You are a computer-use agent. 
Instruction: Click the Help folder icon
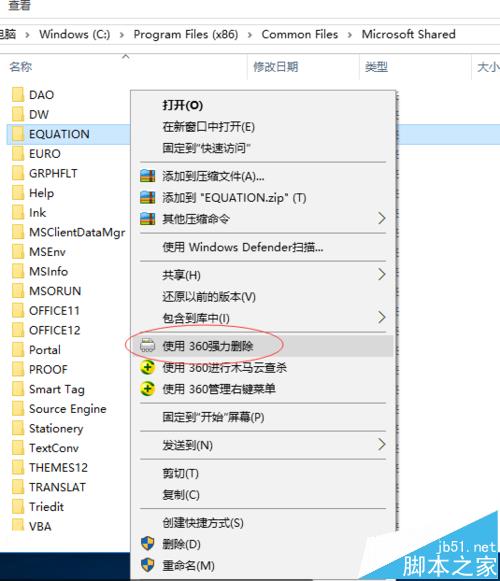(18, 193)
